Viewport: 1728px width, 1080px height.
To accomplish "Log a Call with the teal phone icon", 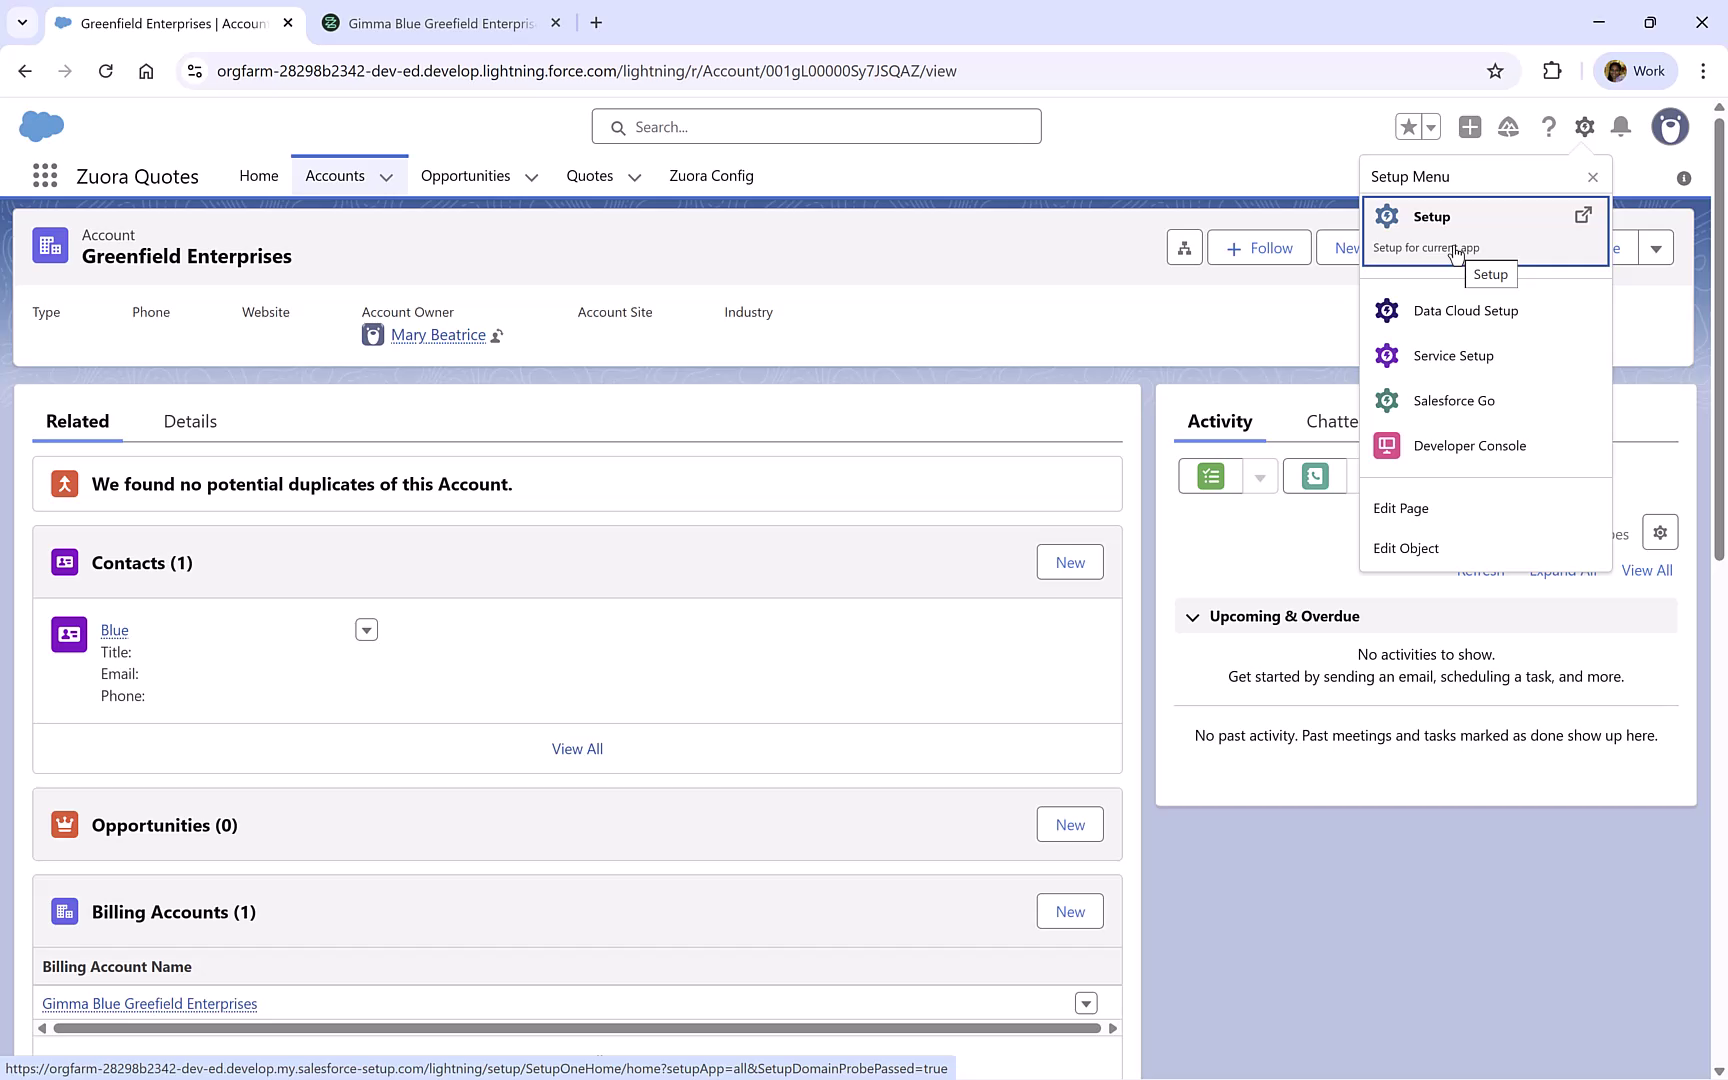I will tap(1315, 476).
